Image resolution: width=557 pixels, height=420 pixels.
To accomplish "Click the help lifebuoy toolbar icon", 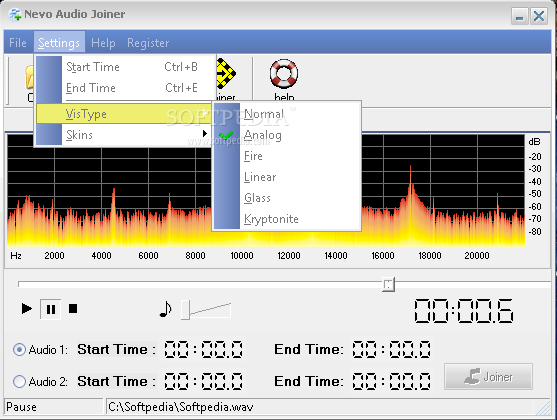I will click(x=284, y=74).
